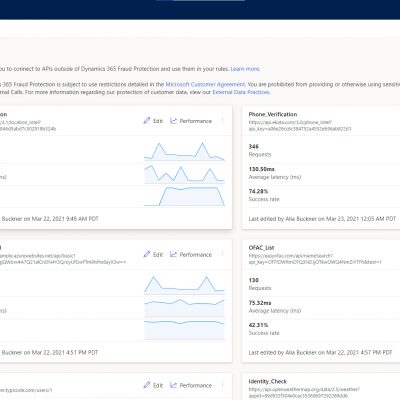Click the latency sparkline in the location_intel card
This screenshot has width=400, height=400.
pos(184,174)
